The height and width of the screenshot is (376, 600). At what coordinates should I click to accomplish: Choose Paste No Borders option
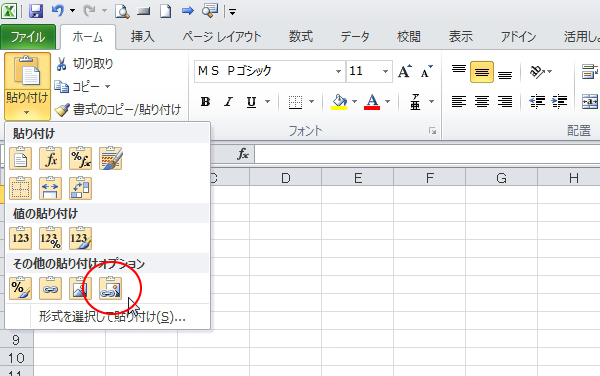click(20, 188)
